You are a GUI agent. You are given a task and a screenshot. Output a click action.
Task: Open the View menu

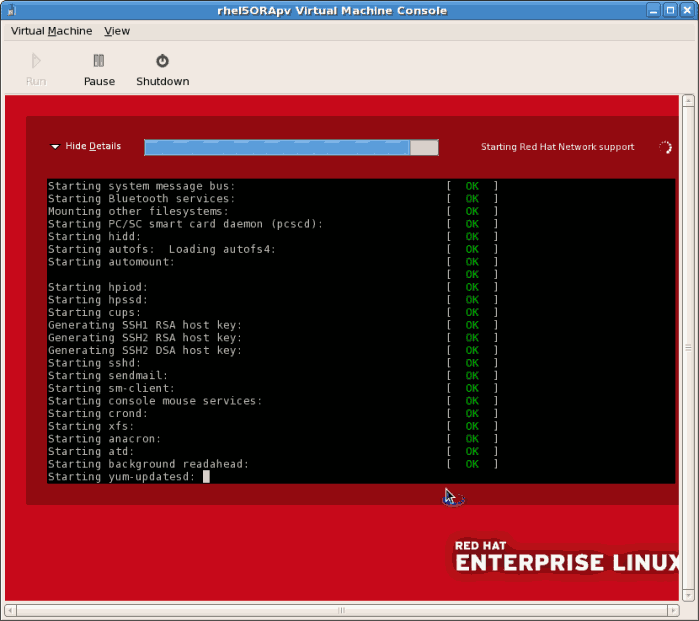117,31
